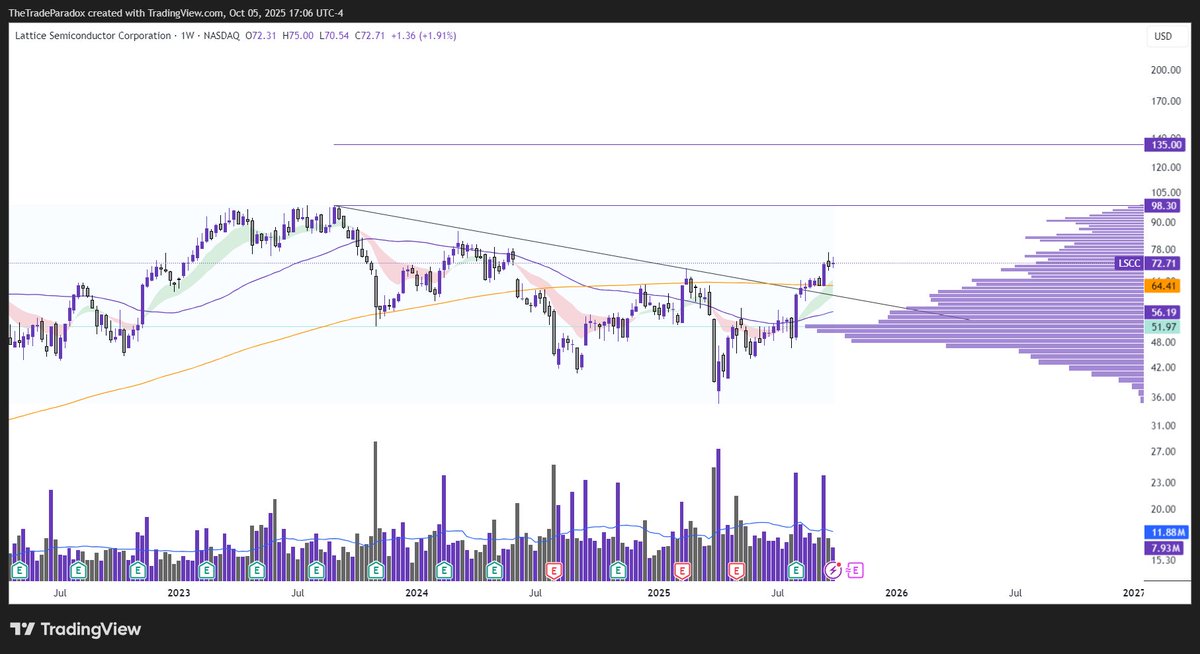This screenshot has height=654, width=1200.
Task: Click the H75.00 high value
Action: [299, 36]
